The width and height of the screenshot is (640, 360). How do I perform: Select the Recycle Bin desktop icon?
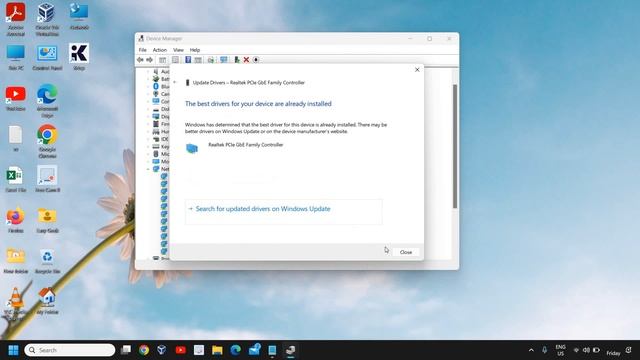47,261
